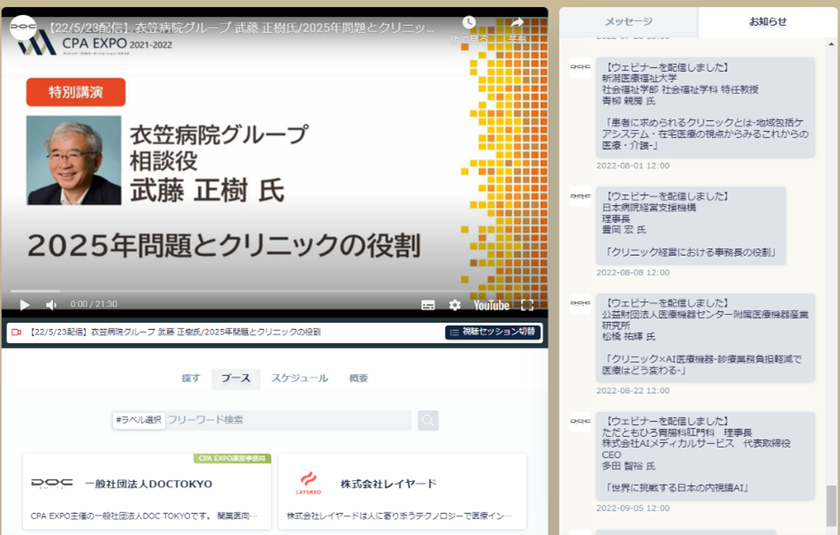Click the Watch Later clock icon

[469, 23]
